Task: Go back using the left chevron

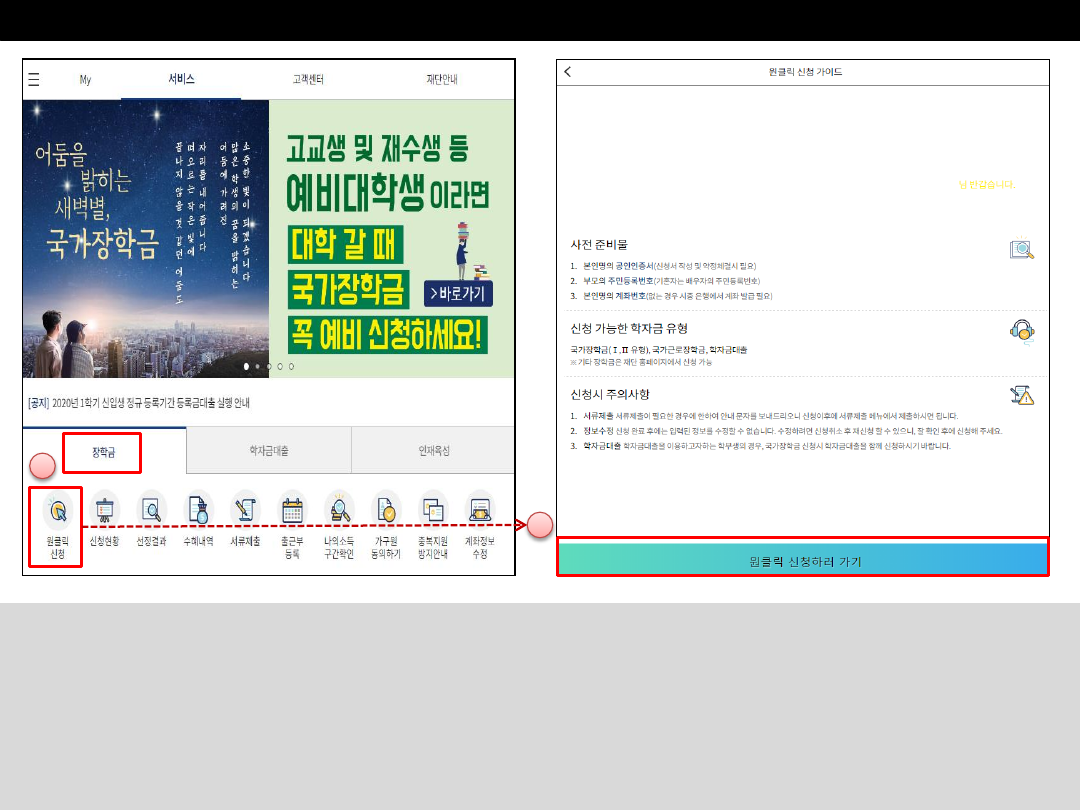Action: click(x=568, y=72)
